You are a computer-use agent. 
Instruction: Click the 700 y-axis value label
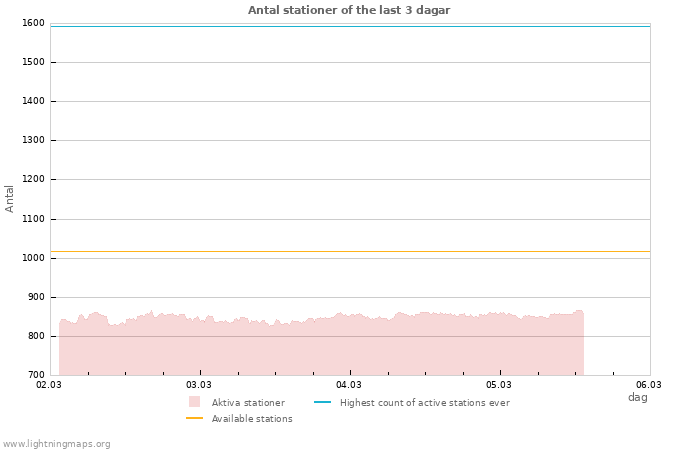click(35, 375)
